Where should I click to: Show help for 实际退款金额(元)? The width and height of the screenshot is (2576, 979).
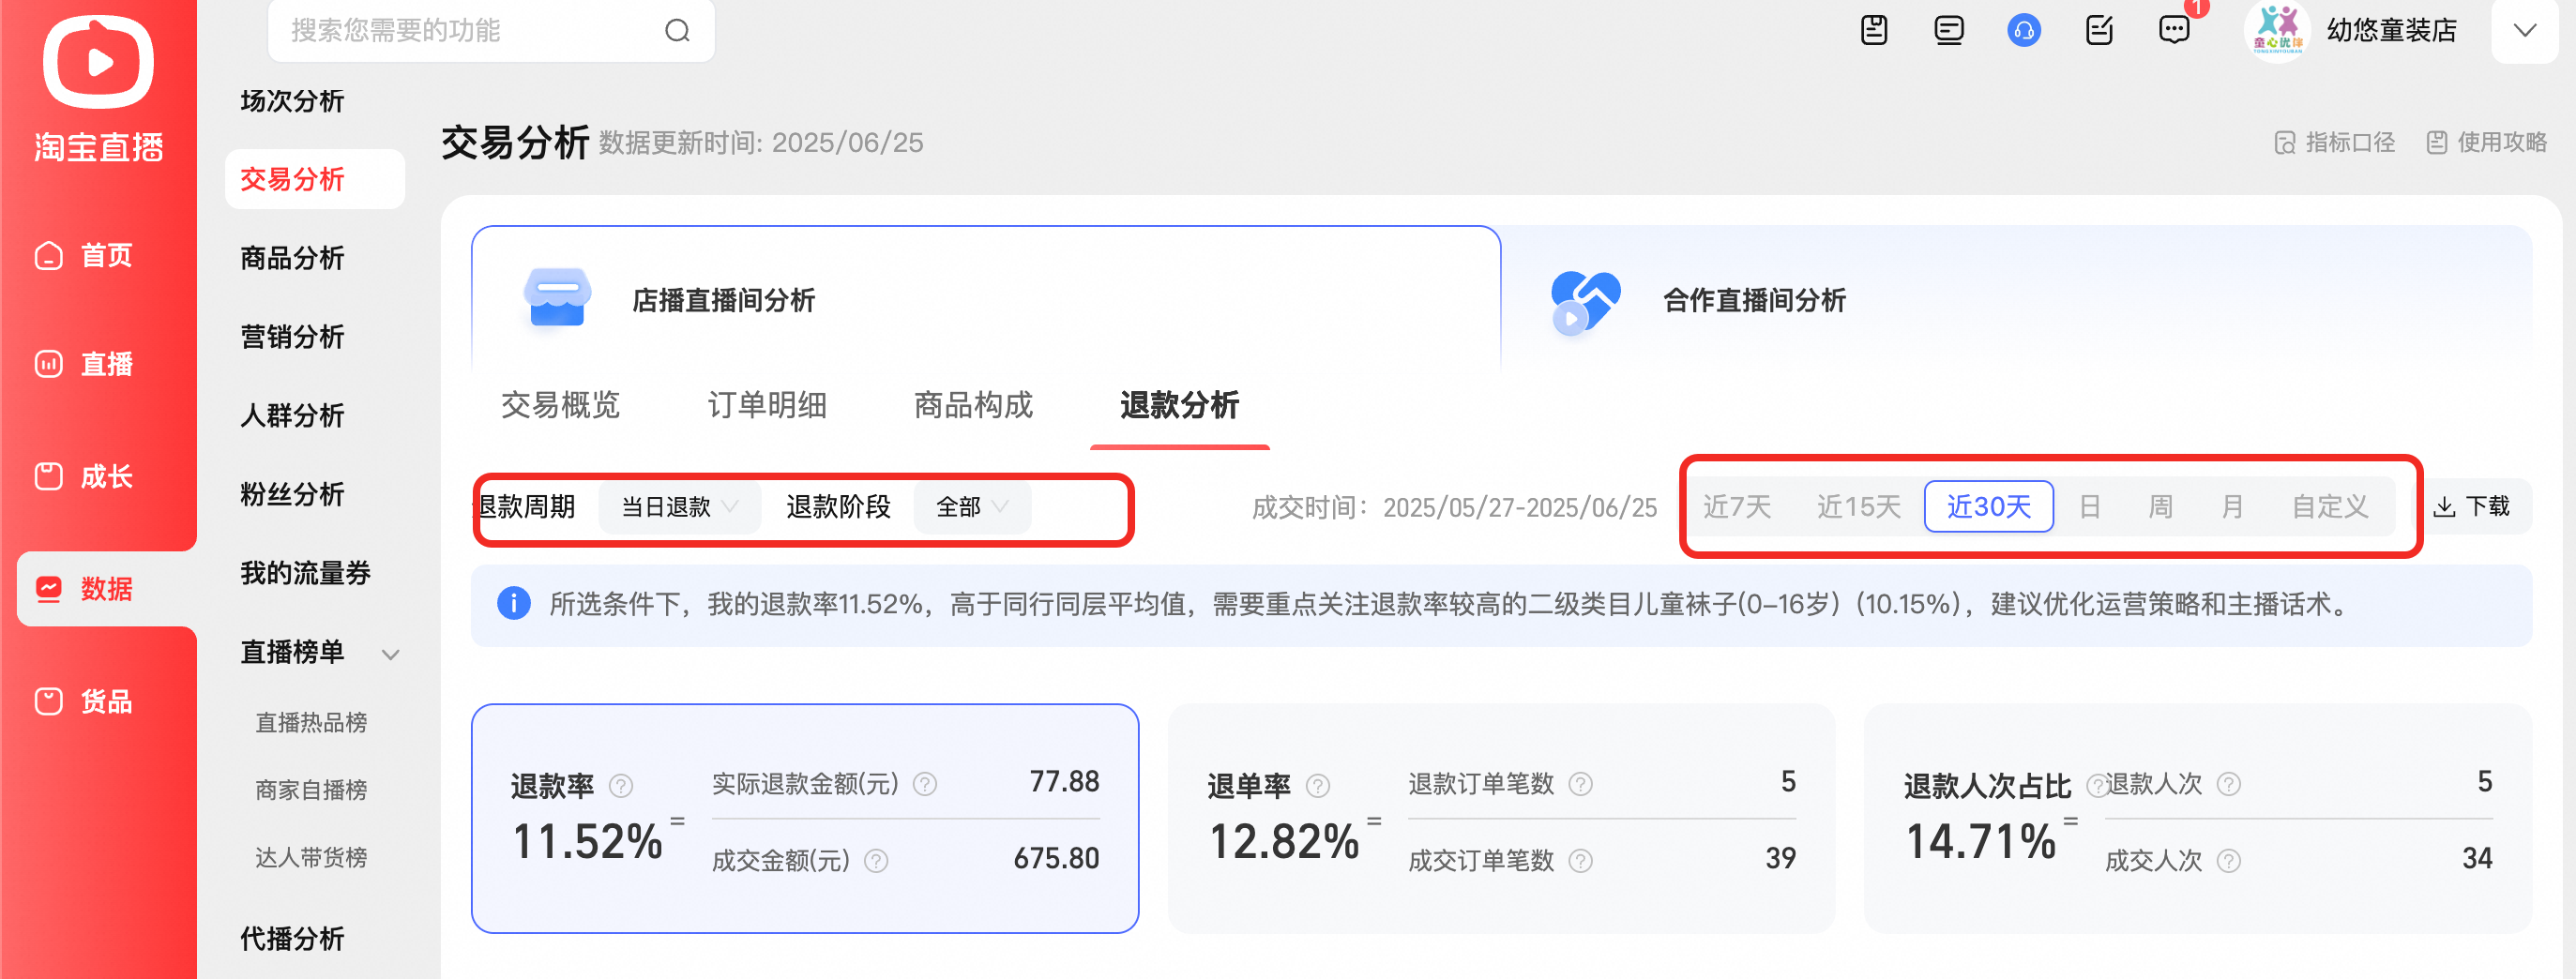coord(925,784)
